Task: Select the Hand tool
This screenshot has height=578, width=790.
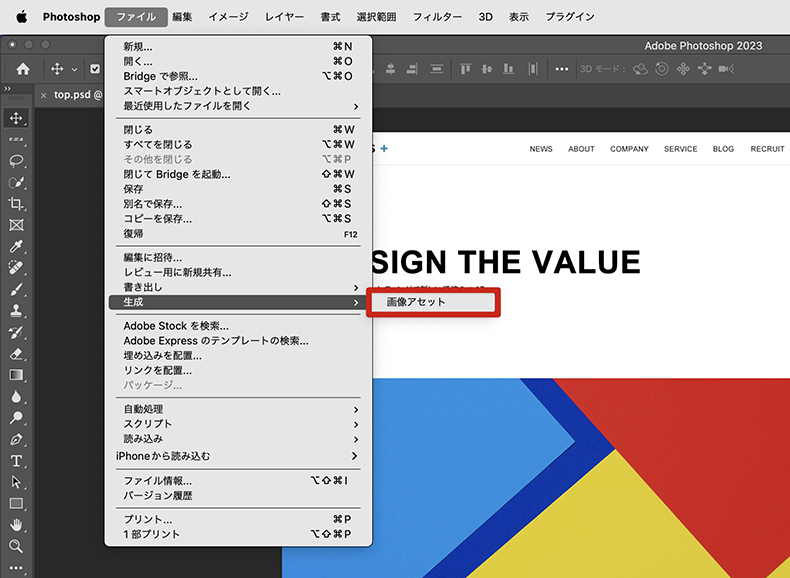Action: click(x=16, y=525)
